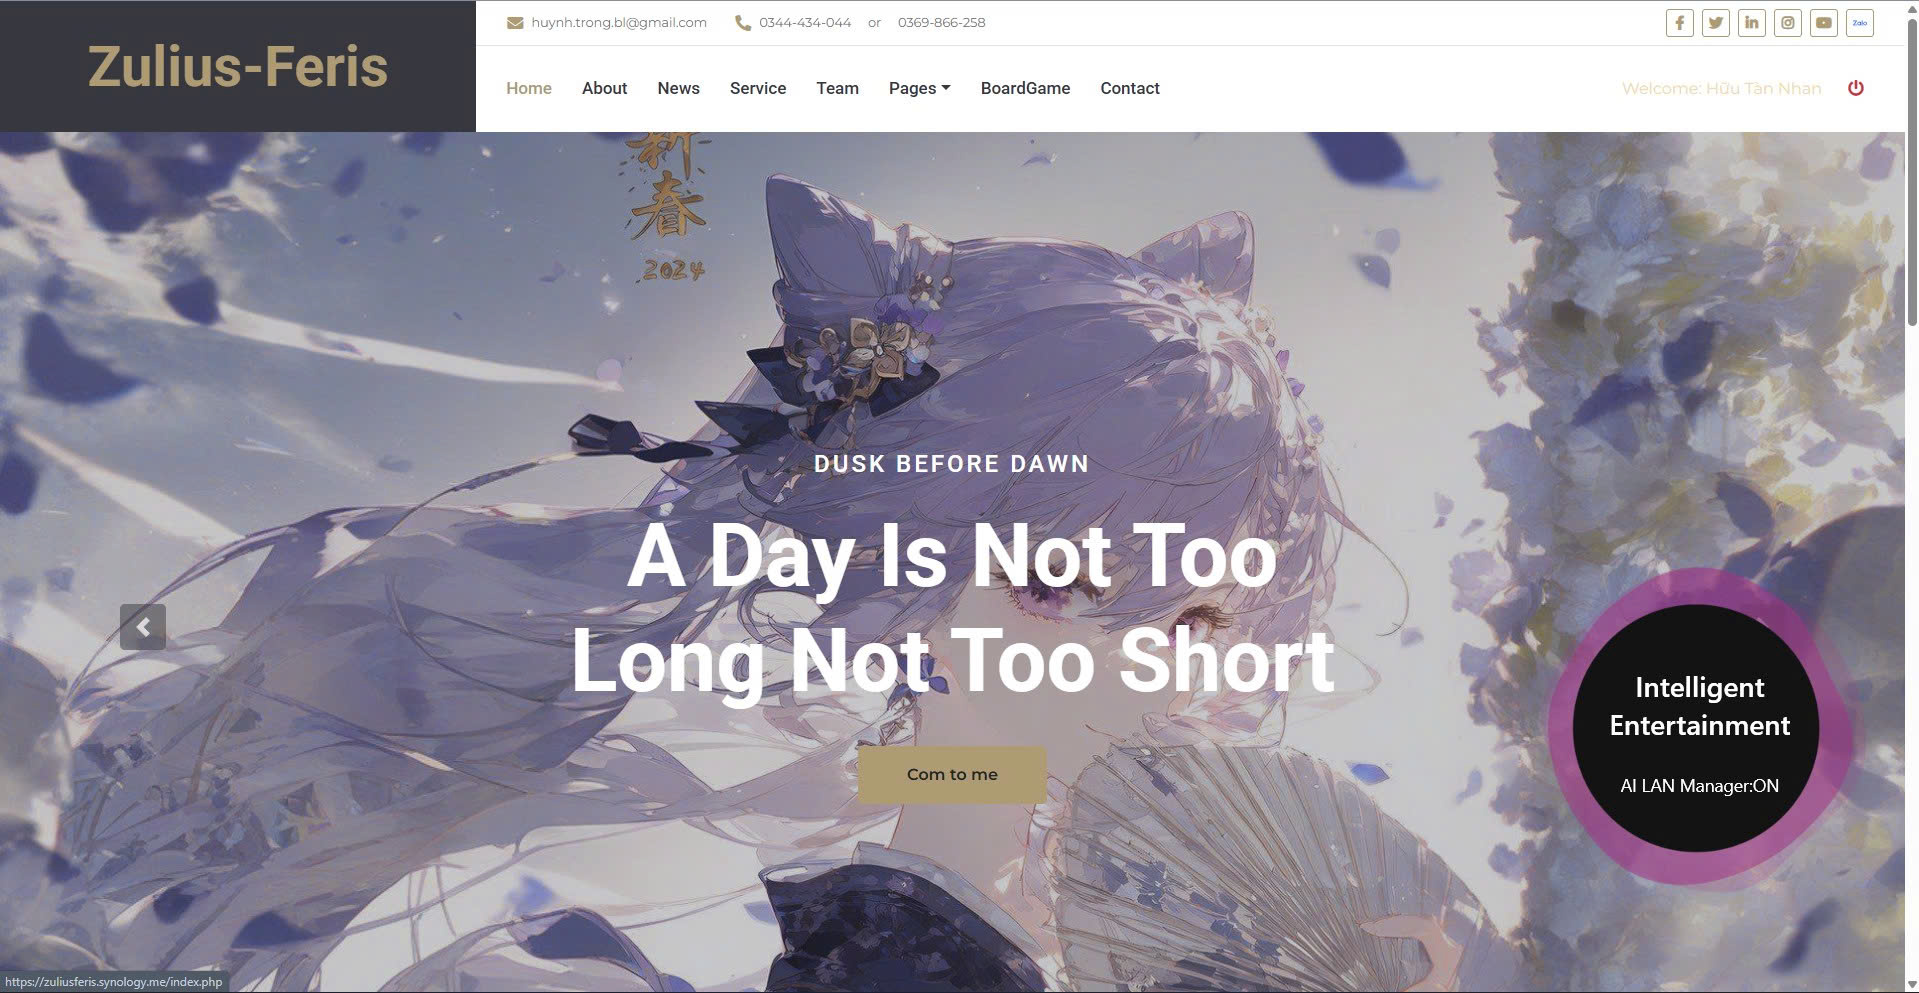The width and height of the screenshot is (1919, 993).
Task: Click the red power logout icon
Action: (1856, 88)
